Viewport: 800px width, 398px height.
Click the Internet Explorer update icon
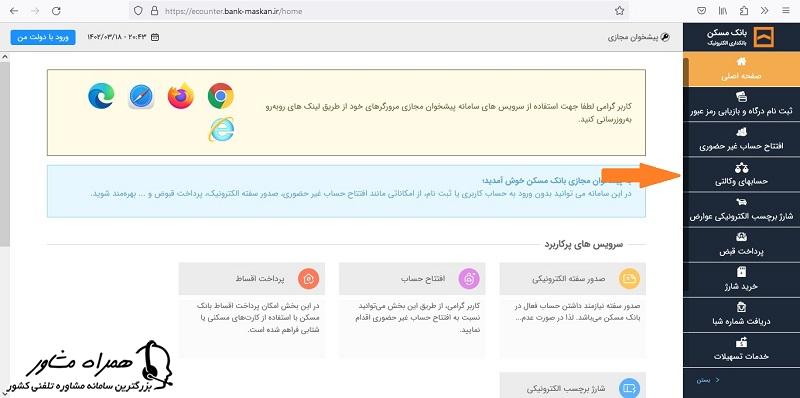click(221, 129)
